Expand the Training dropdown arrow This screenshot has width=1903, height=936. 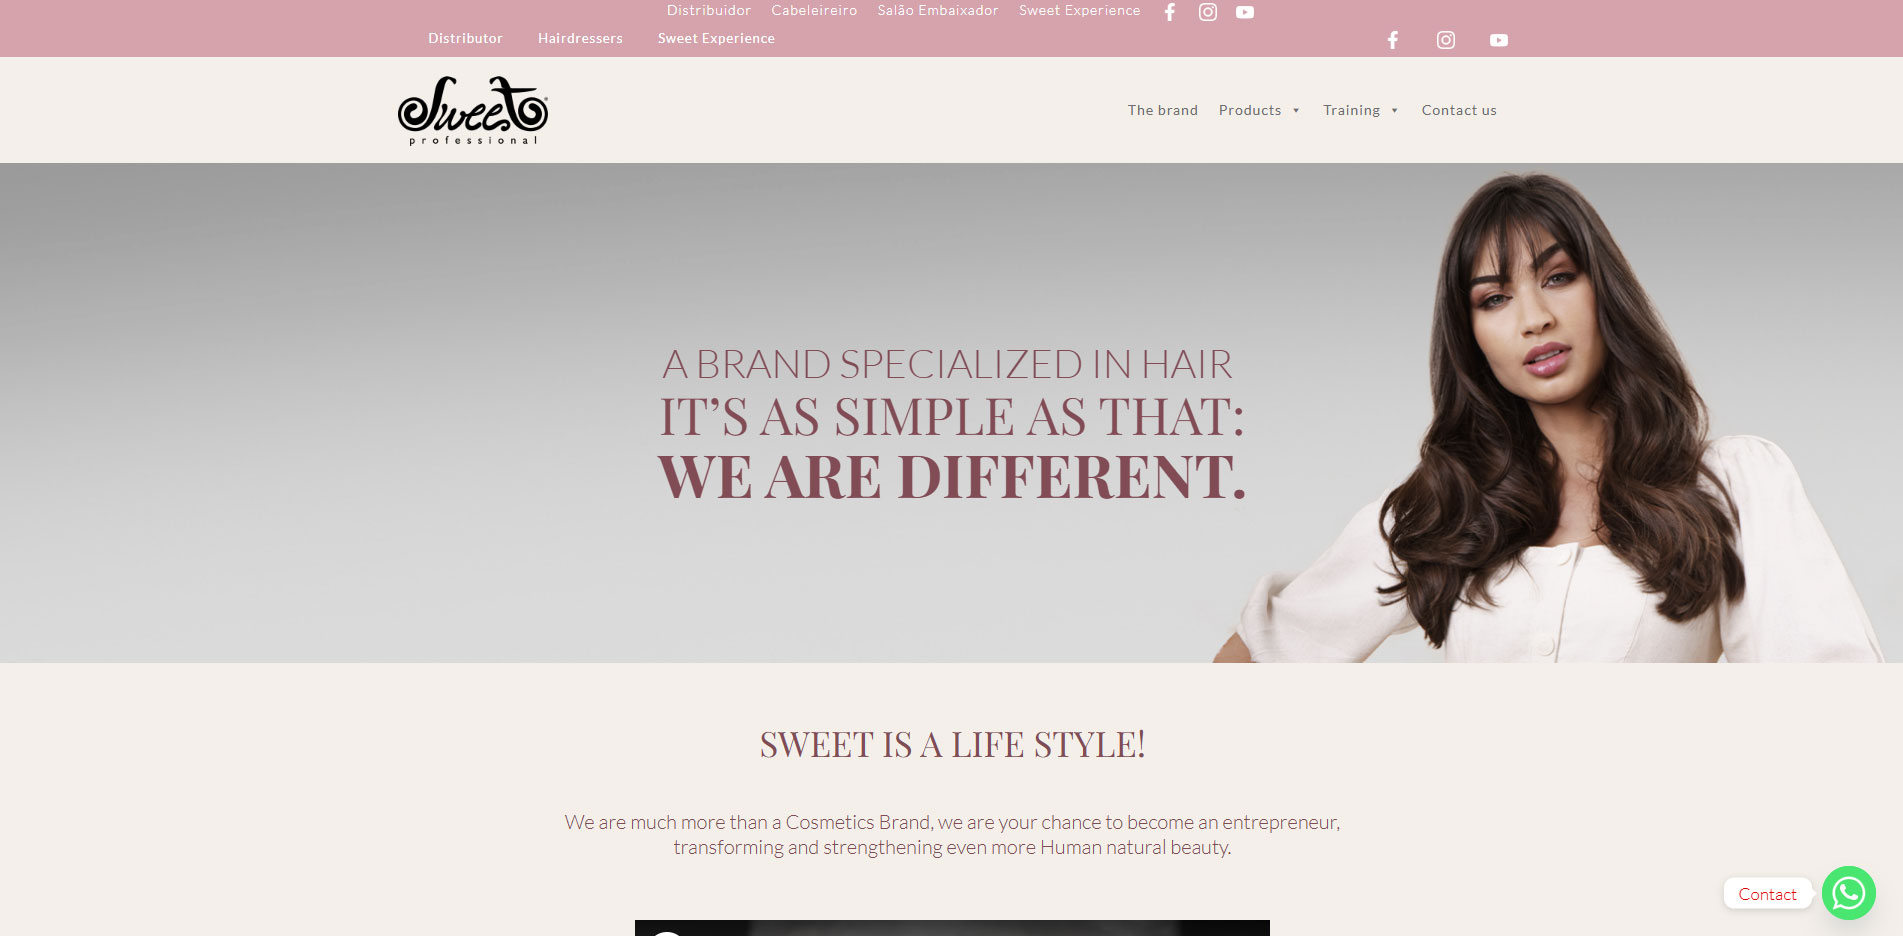point(1395,110)
